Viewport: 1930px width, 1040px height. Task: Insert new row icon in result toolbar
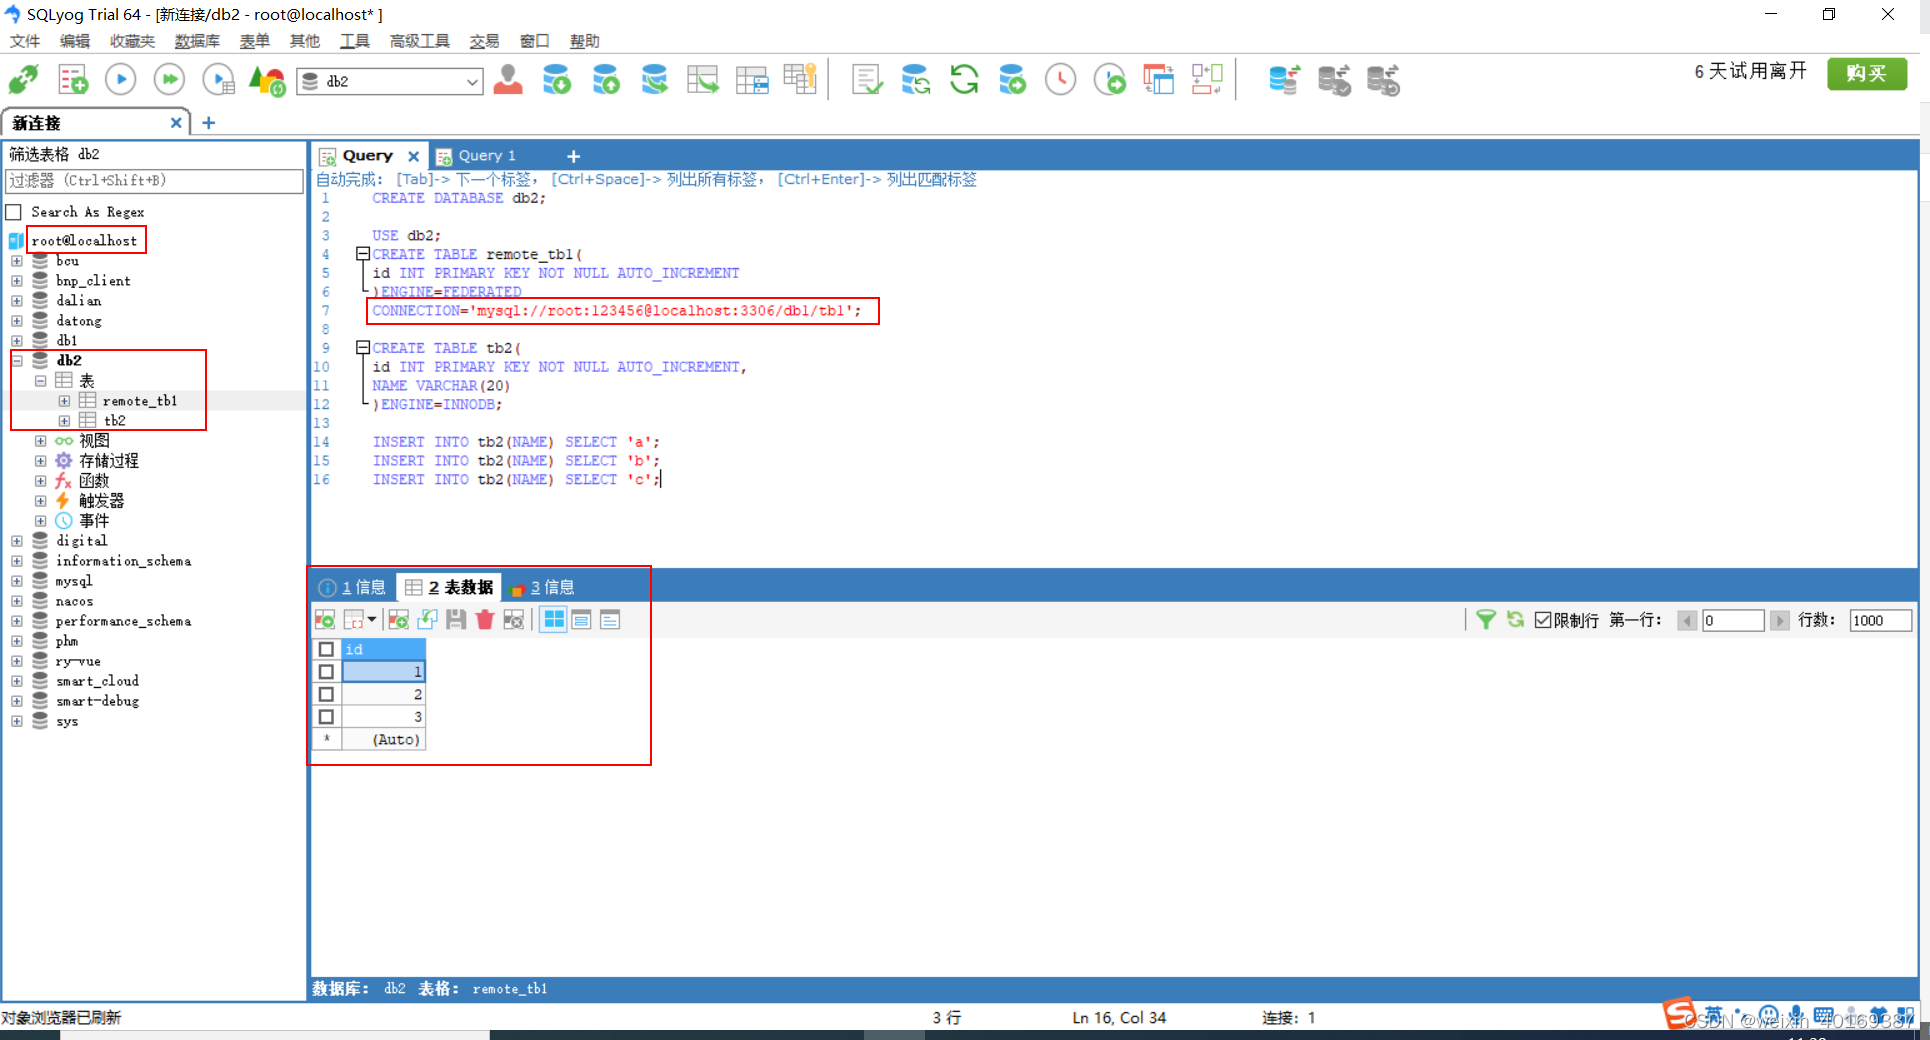click(x=398, y=620)
